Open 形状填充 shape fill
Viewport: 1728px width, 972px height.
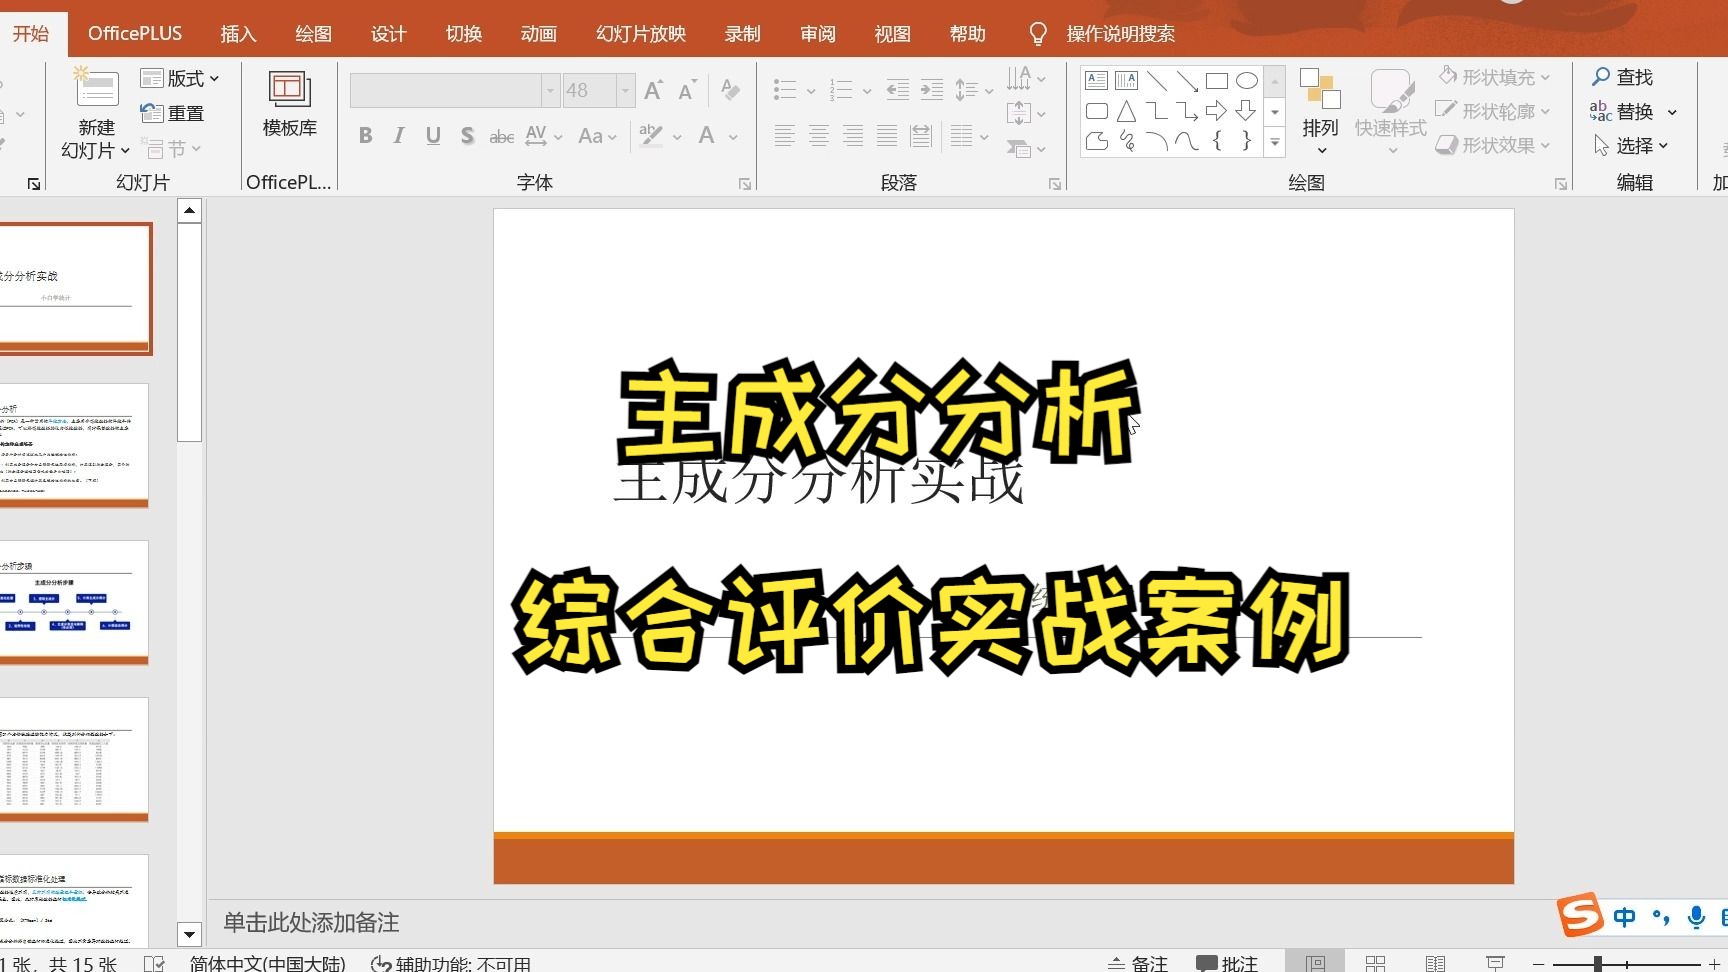click(x=1494, y=77)
